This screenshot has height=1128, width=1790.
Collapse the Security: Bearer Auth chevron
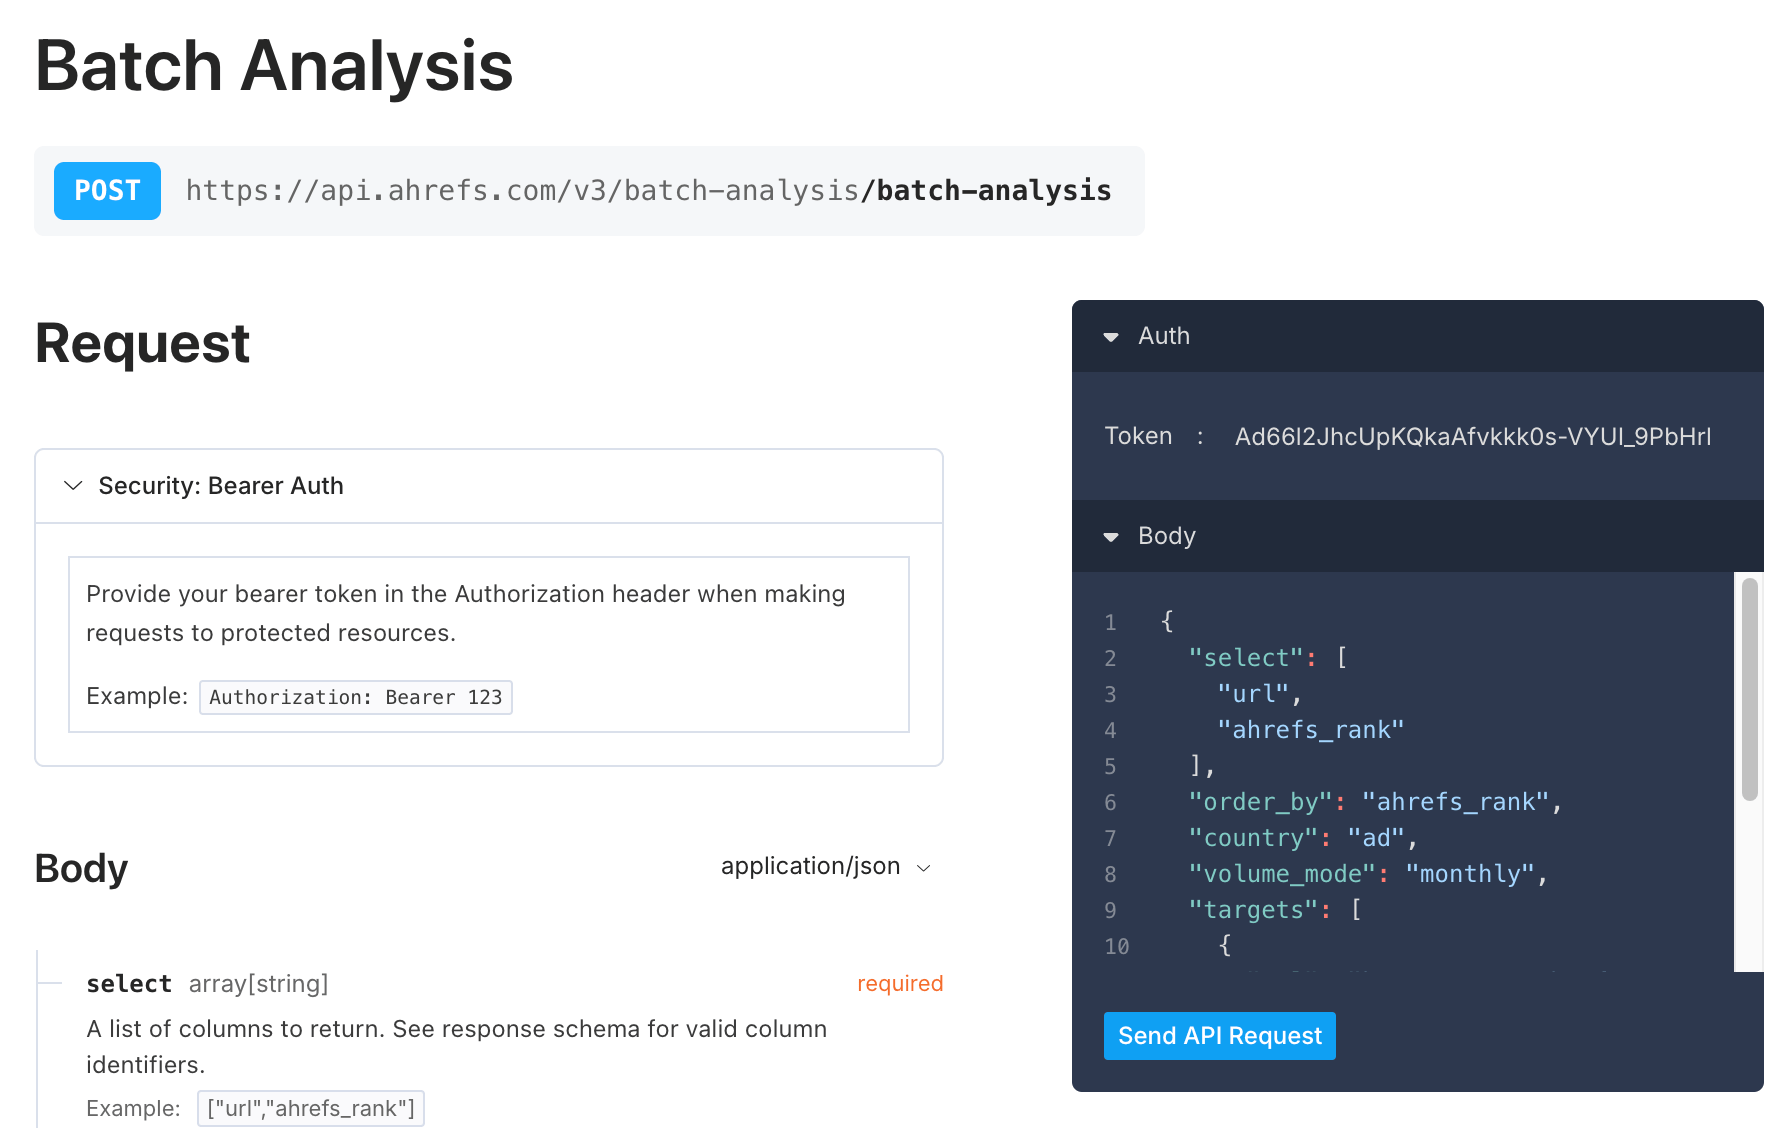(73, 486)
